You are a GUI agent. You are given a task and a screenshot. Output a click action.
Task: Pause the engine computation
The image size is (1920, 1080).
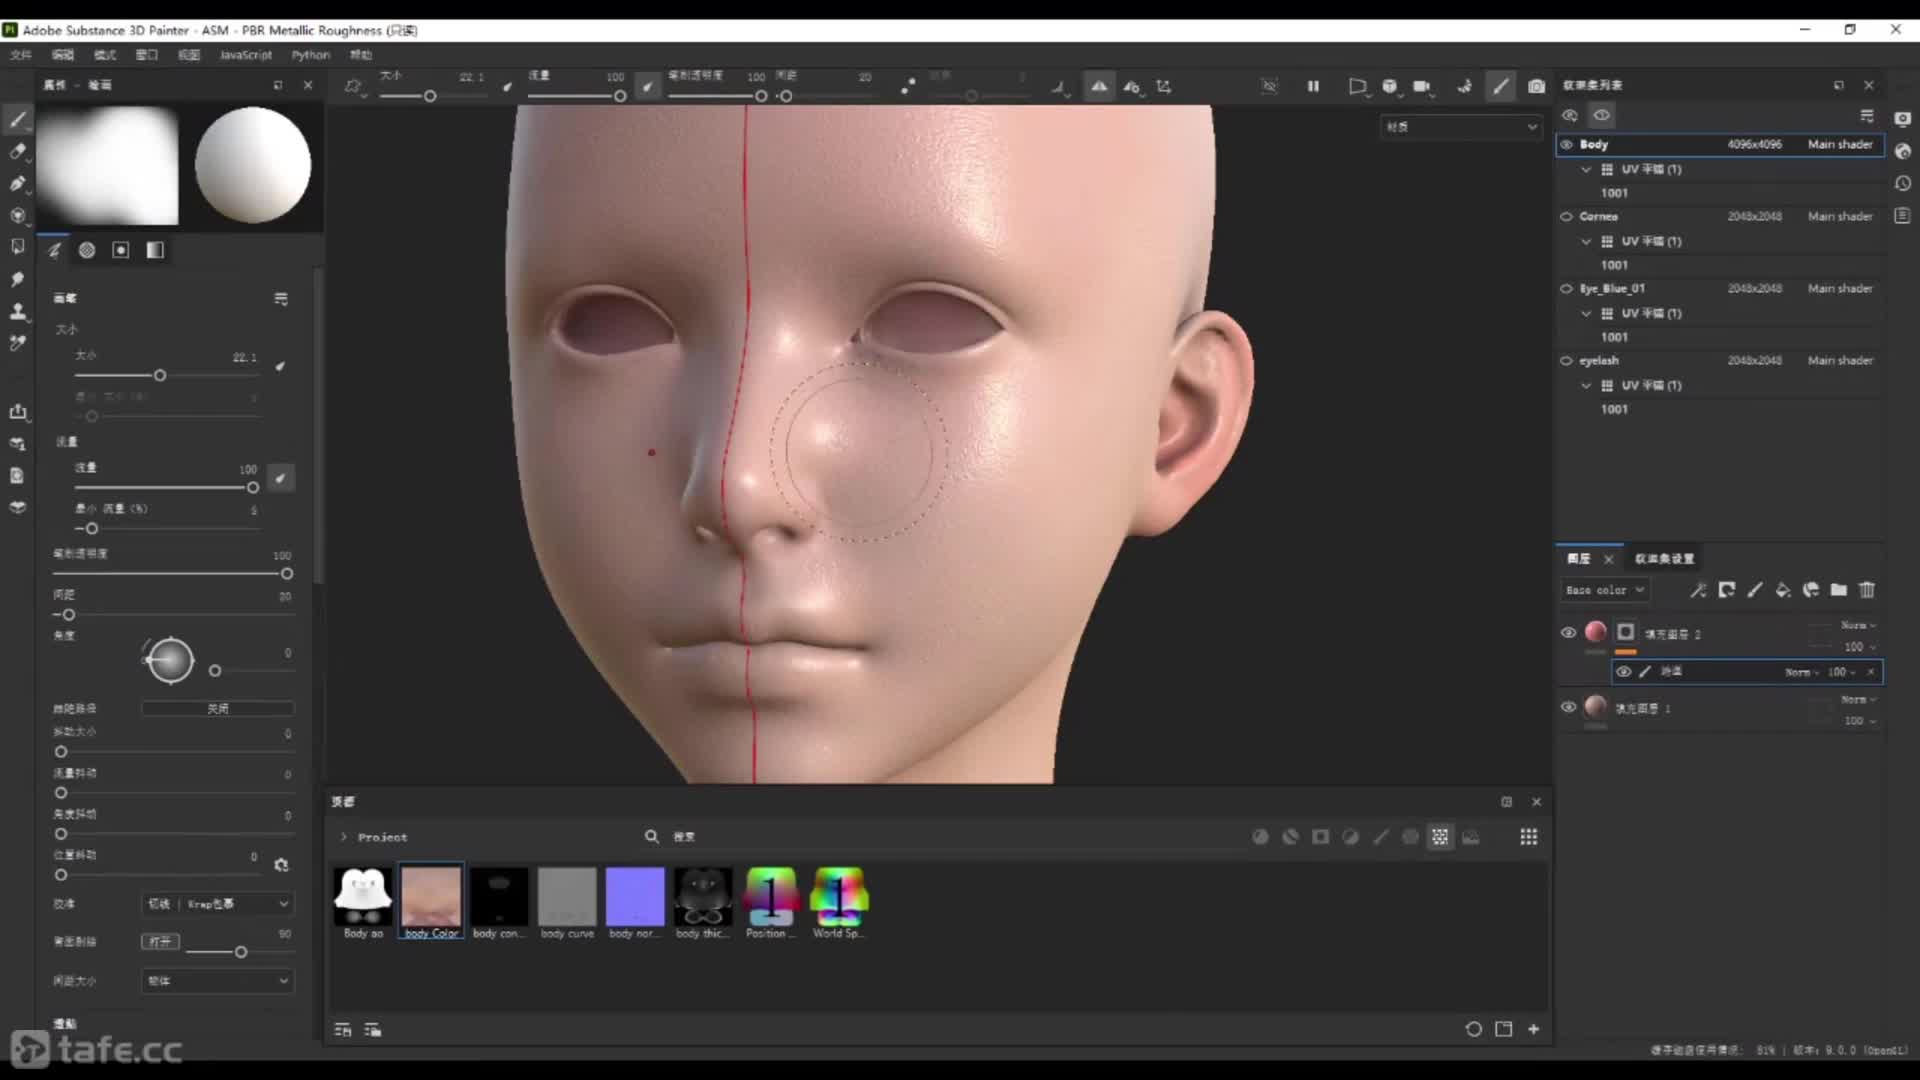click(x=1313, y=87)
